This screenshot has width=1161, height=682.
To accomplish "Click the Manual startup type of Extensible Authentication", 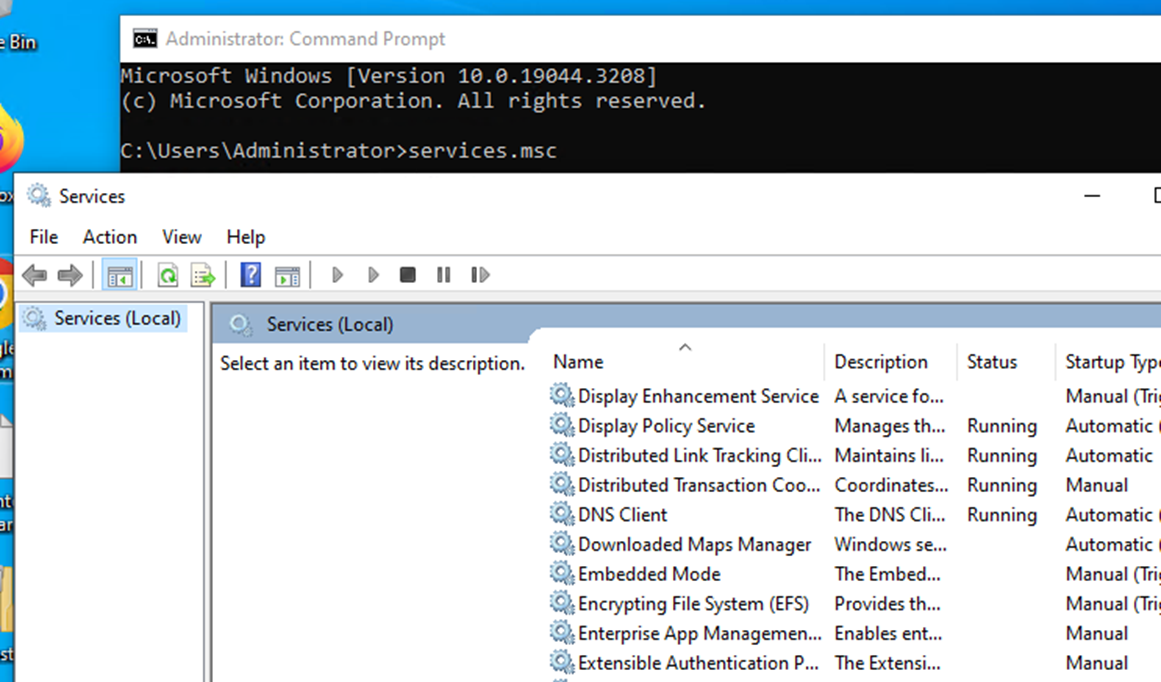I will coord(1097,663).
